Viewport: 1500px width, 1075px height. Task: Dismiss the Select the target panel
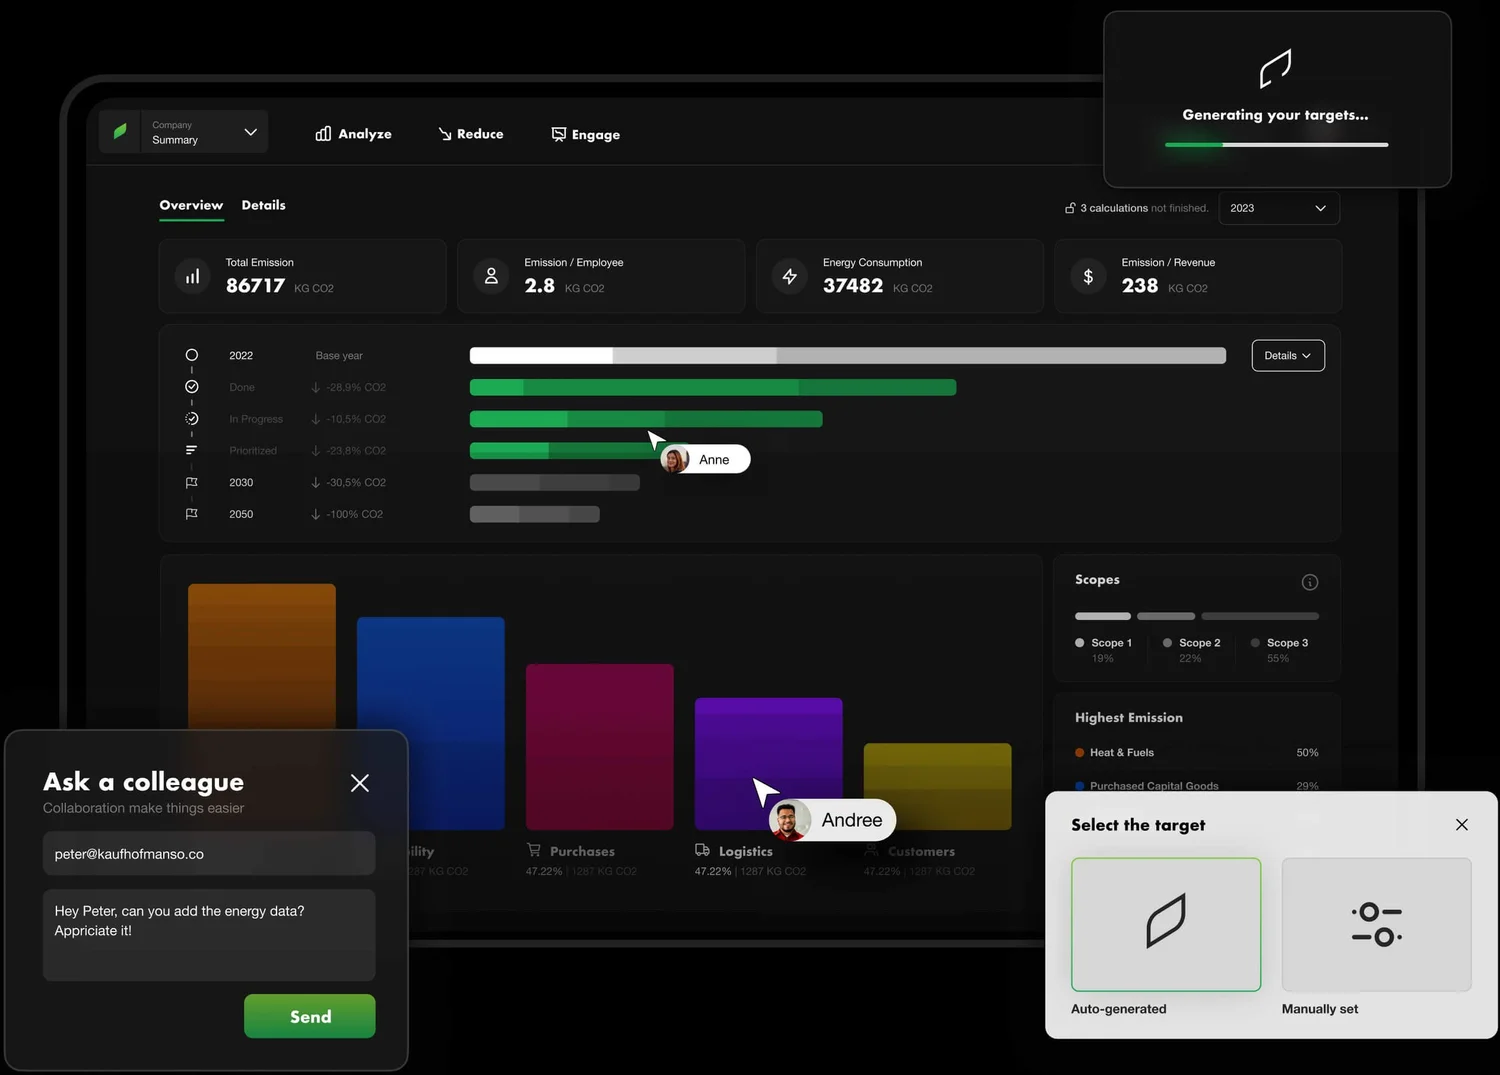(1462, 825)
